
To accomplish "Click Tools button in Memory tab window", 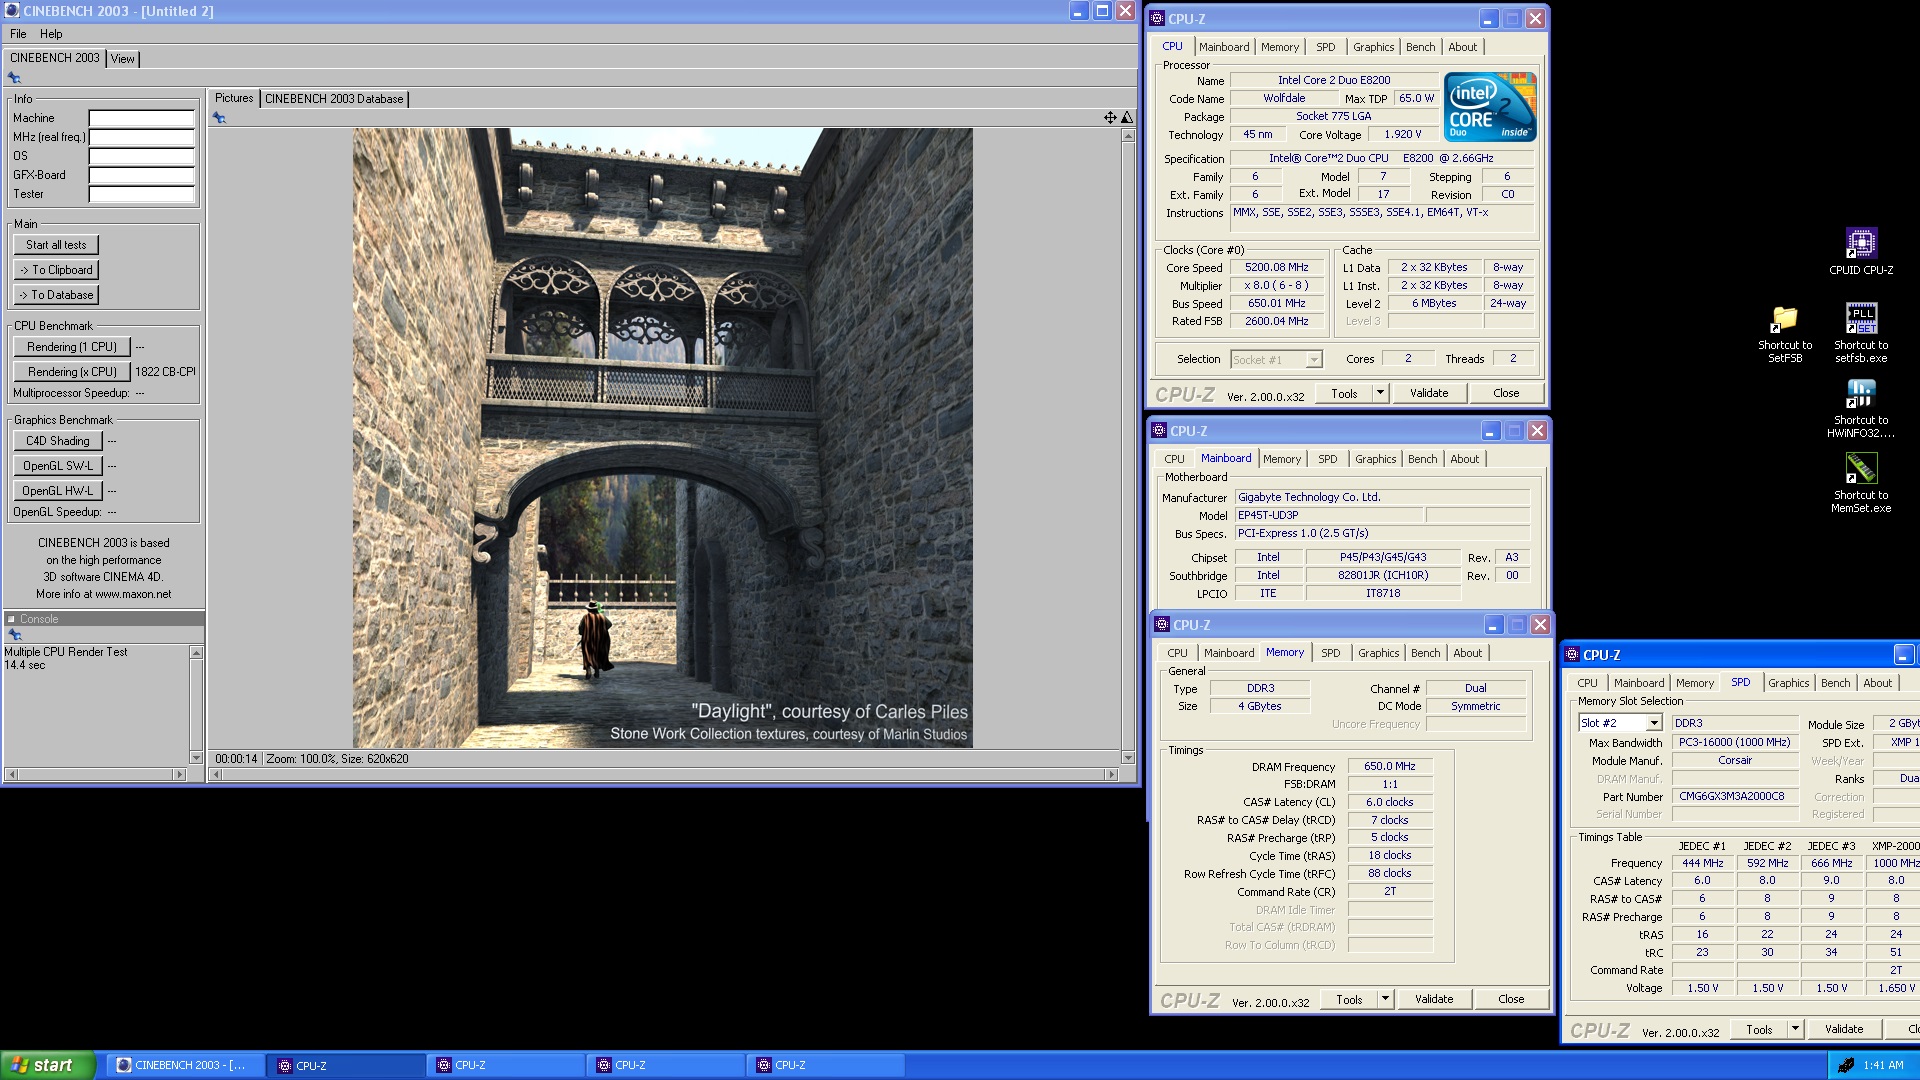I will click(1349, 999).
